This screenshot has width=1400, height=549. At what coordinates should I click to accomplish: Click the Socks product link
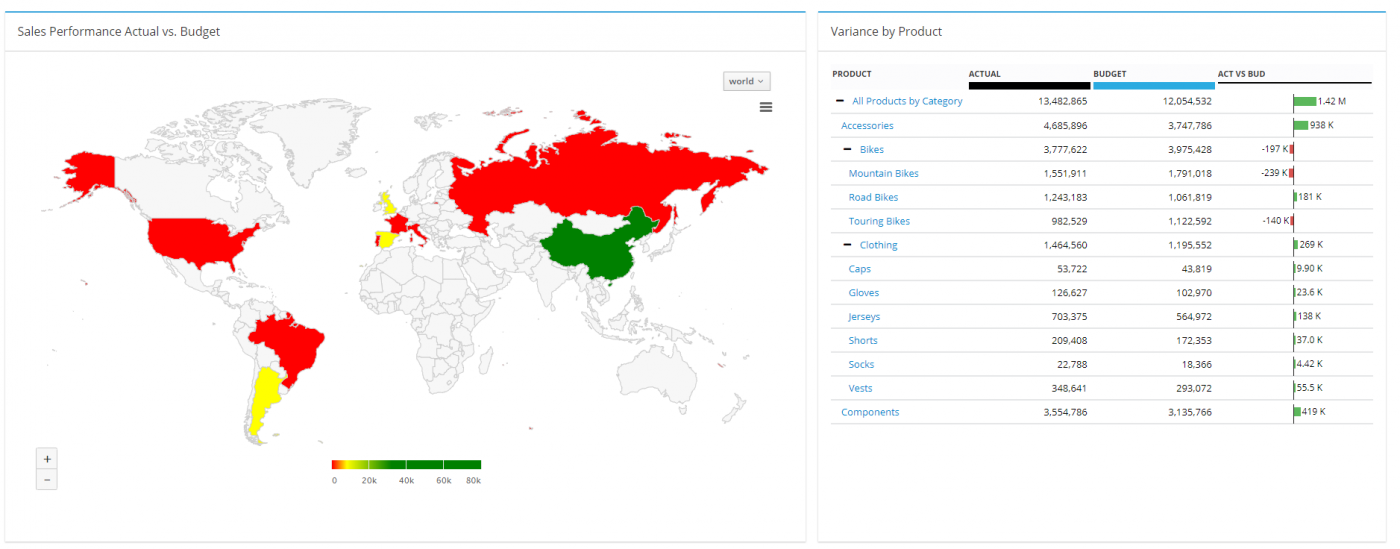(861, 365)
